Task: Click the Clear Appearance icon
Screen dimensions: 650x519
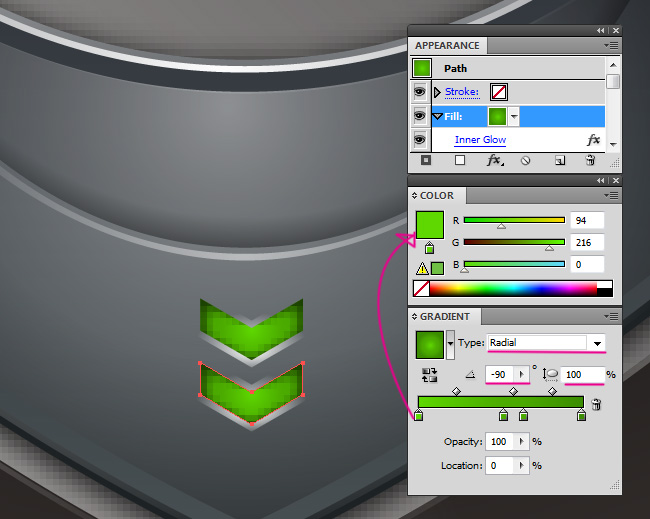Action: 525,160
